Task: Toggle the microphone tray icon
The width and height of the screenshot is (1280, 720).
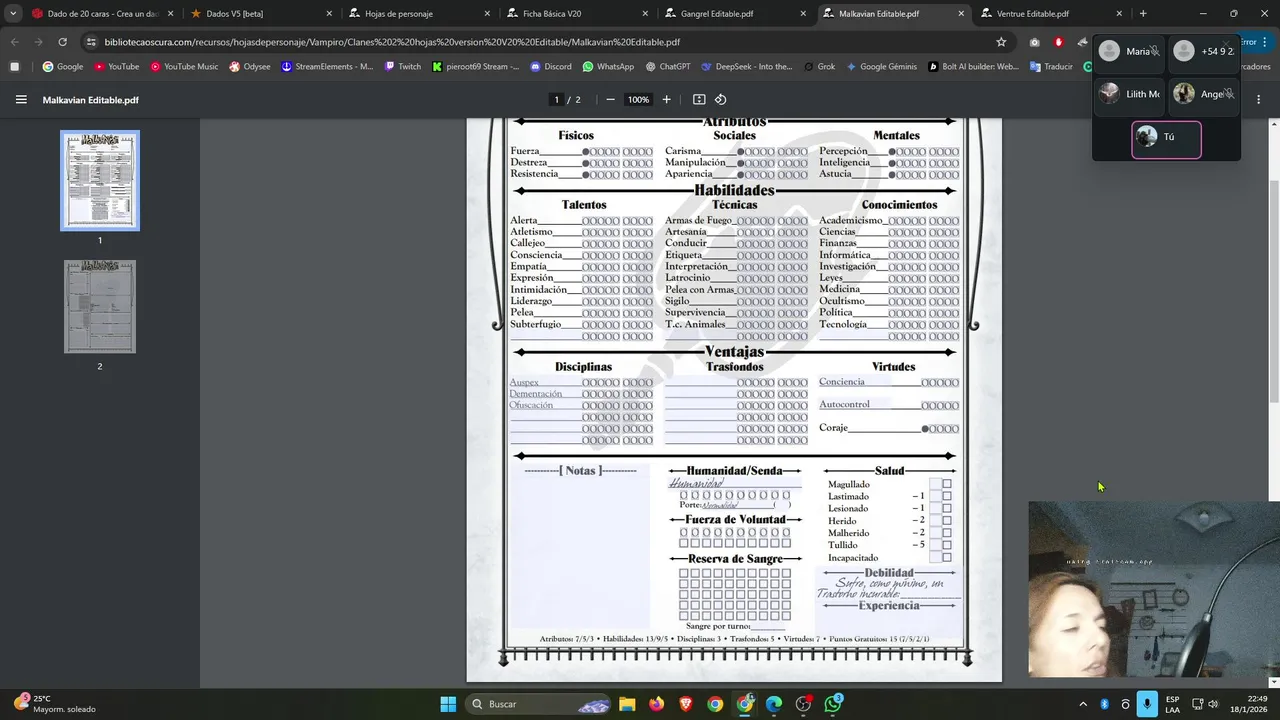Action: tap(1147, 704)
